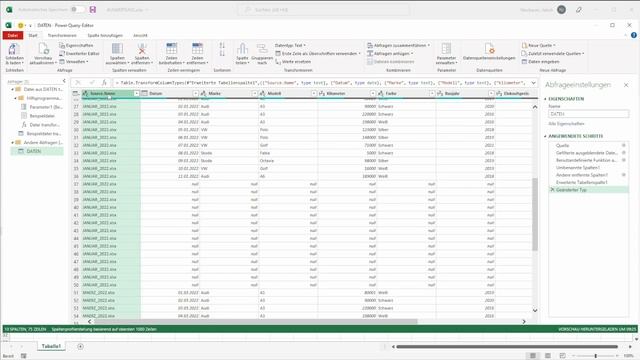This screenshot has width=640, height=360.
Task: Click Abfragen anfügen
Action: point(390,53)
